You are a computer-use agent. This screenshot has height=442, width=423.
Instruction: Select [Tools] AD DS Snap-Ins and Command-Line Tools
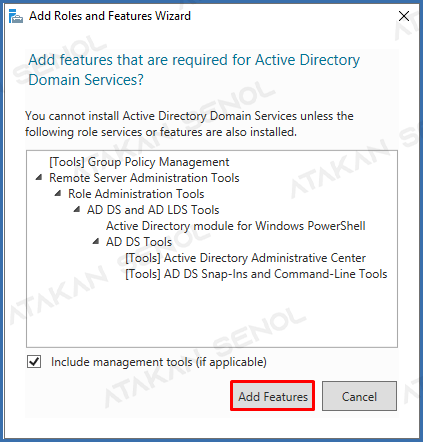point(256,274)
